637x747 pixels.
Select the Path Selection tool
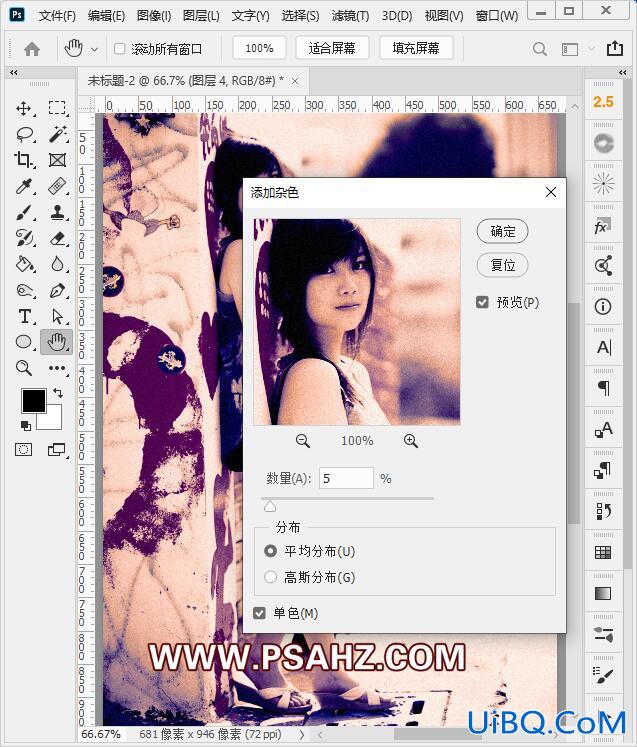click(57, 316)
